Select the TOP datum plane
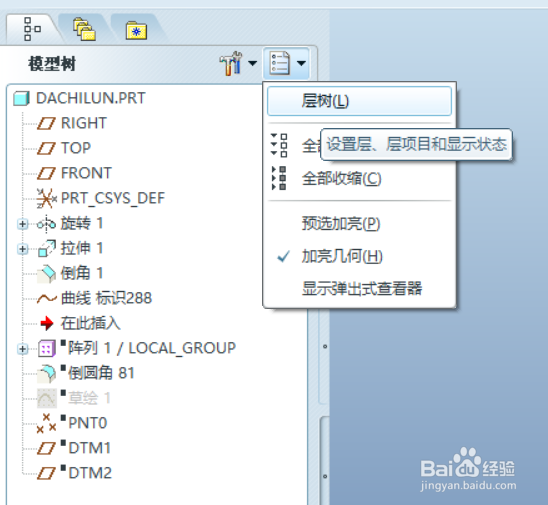 (76, 148)
